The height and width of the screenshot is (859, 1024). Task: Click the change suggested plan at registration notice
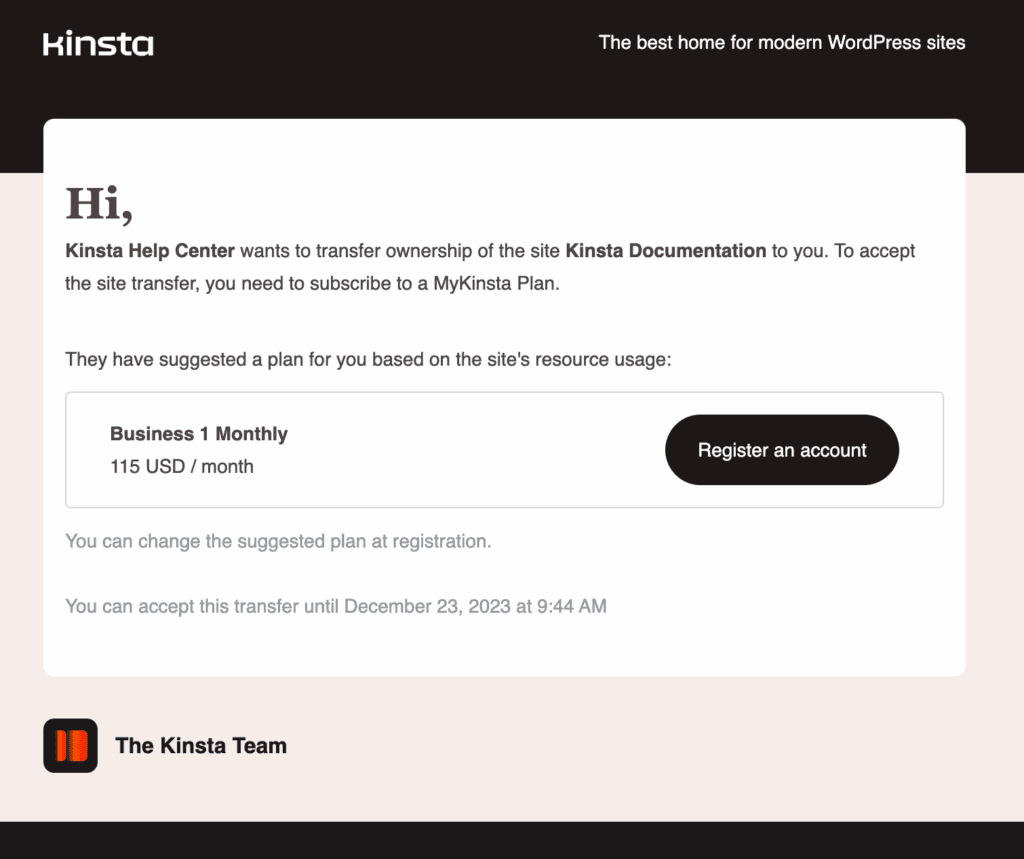coord(276,541)
